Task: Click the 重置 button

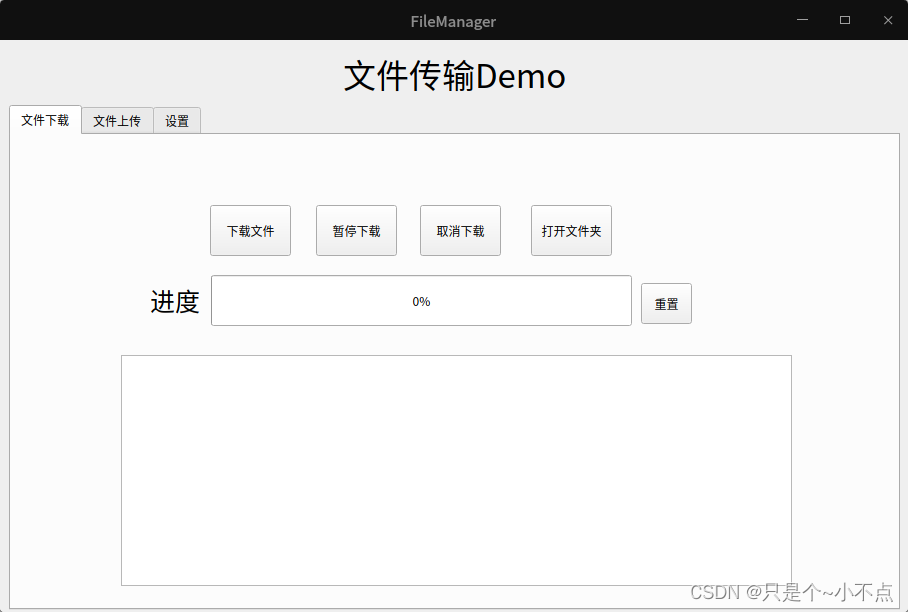Action: (667, 303)
